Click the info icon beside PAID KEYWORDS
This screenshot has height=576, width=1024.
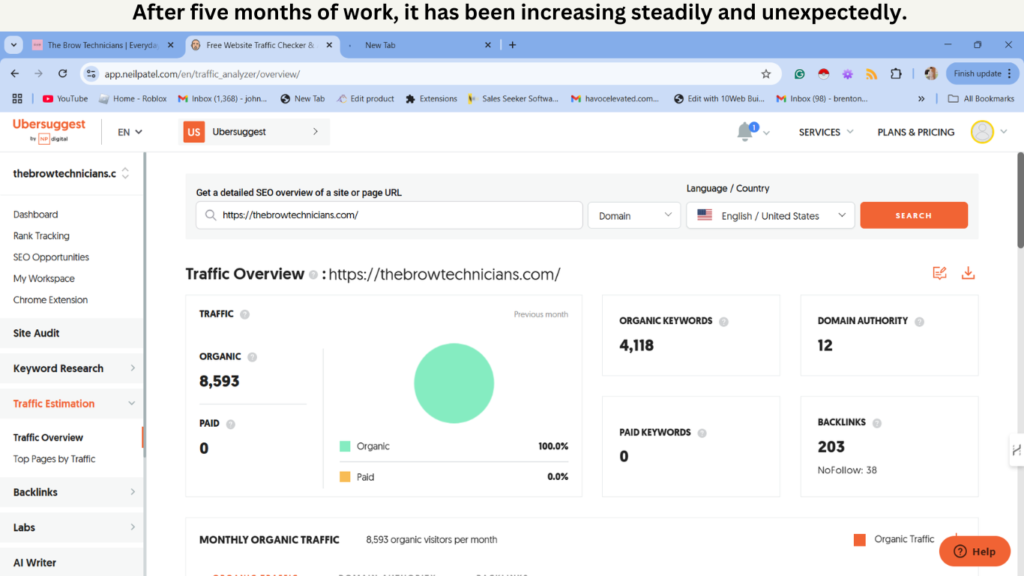pos(702,433)
